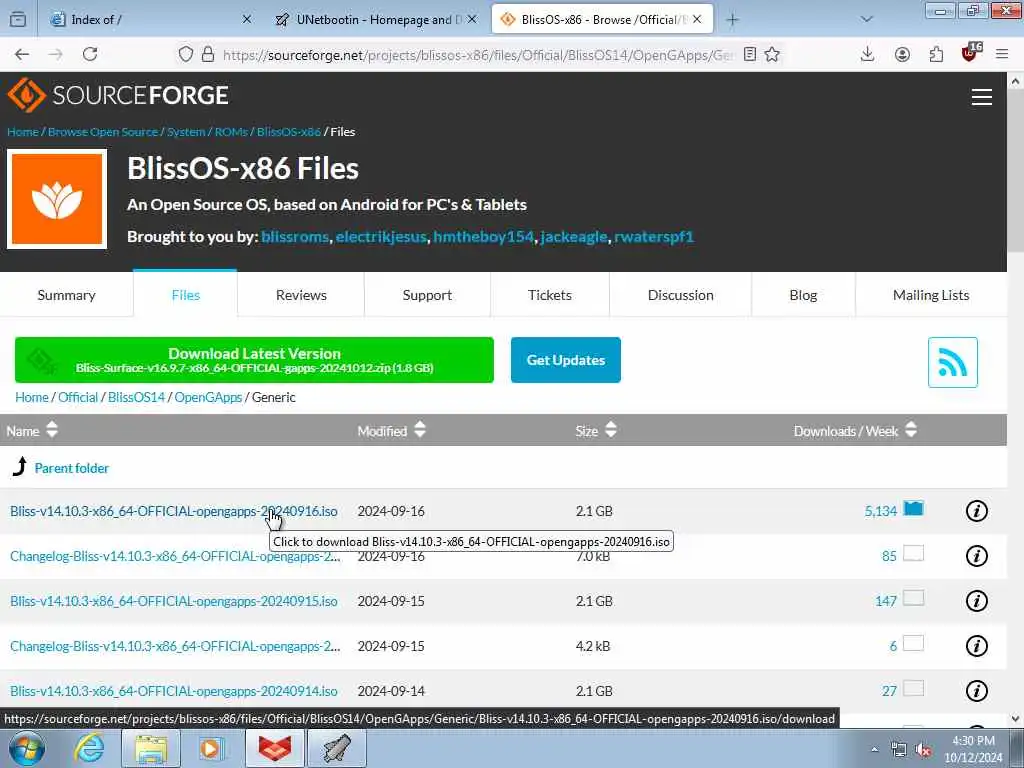Open Windows Start menu
Image resolution: width=1024 pixels, height=768 pixels.
[x=27, y=748]
